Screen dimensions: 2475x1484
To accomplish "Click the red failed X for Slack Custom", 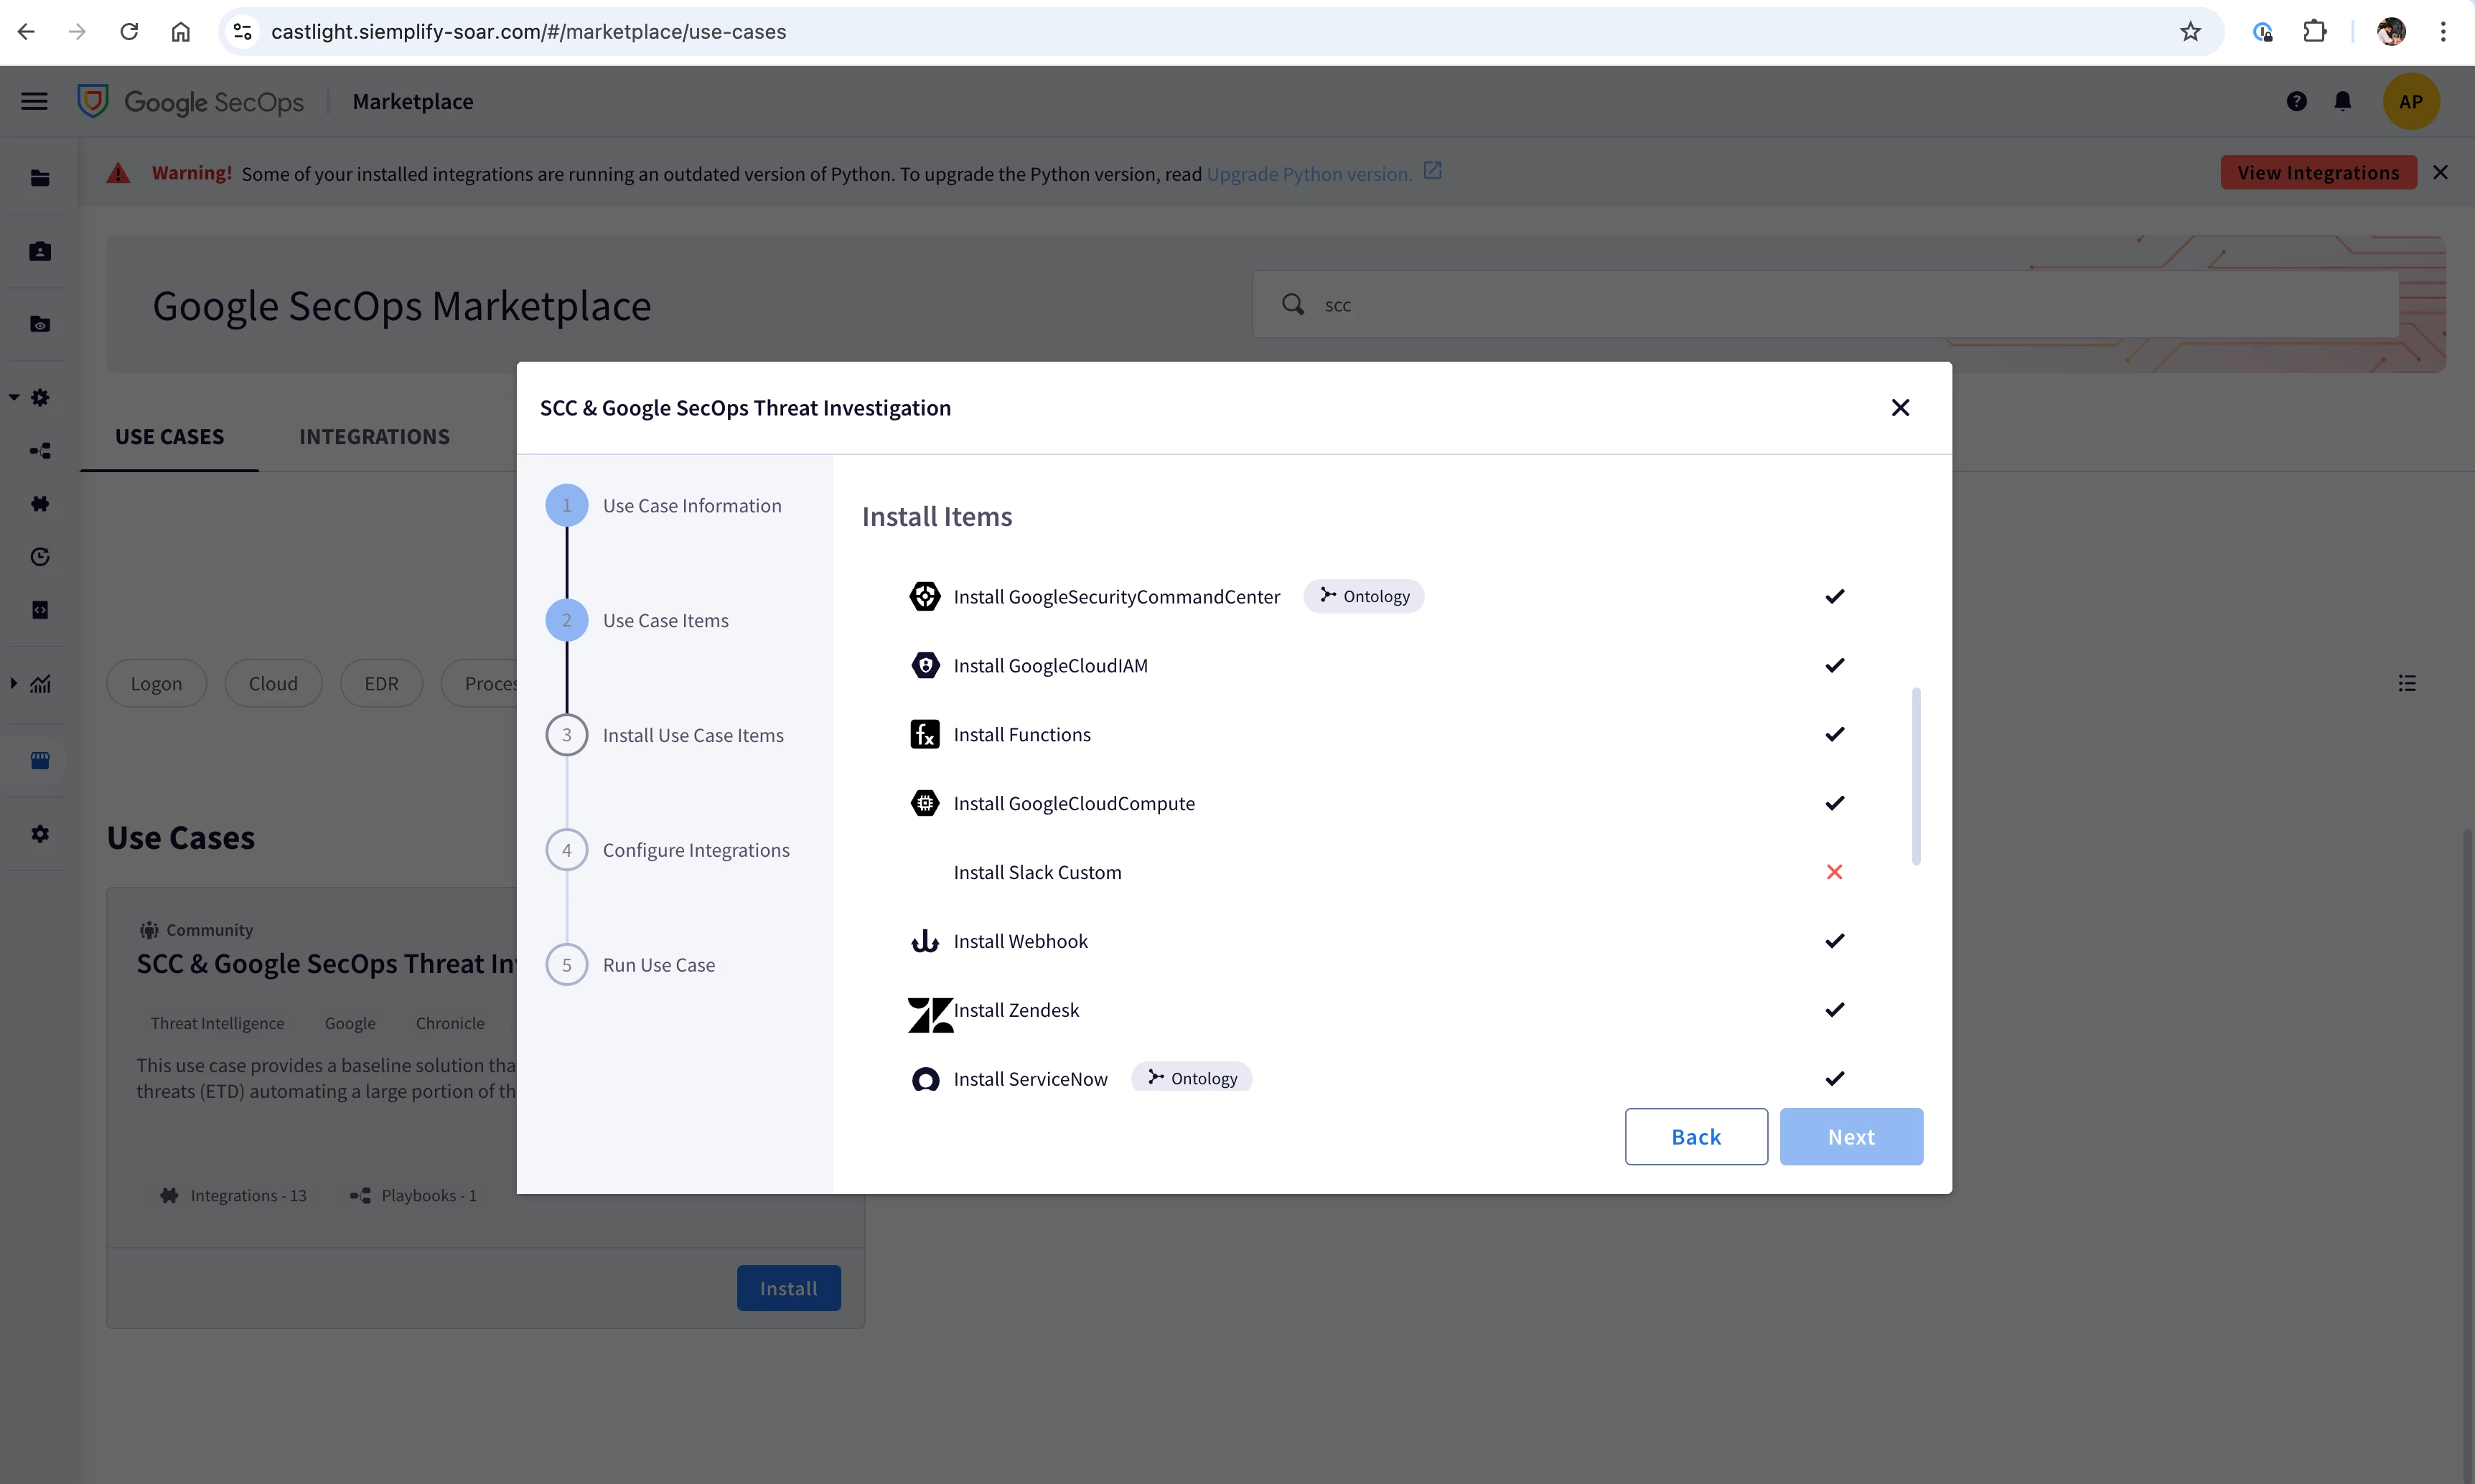I will pos(1834,872).
